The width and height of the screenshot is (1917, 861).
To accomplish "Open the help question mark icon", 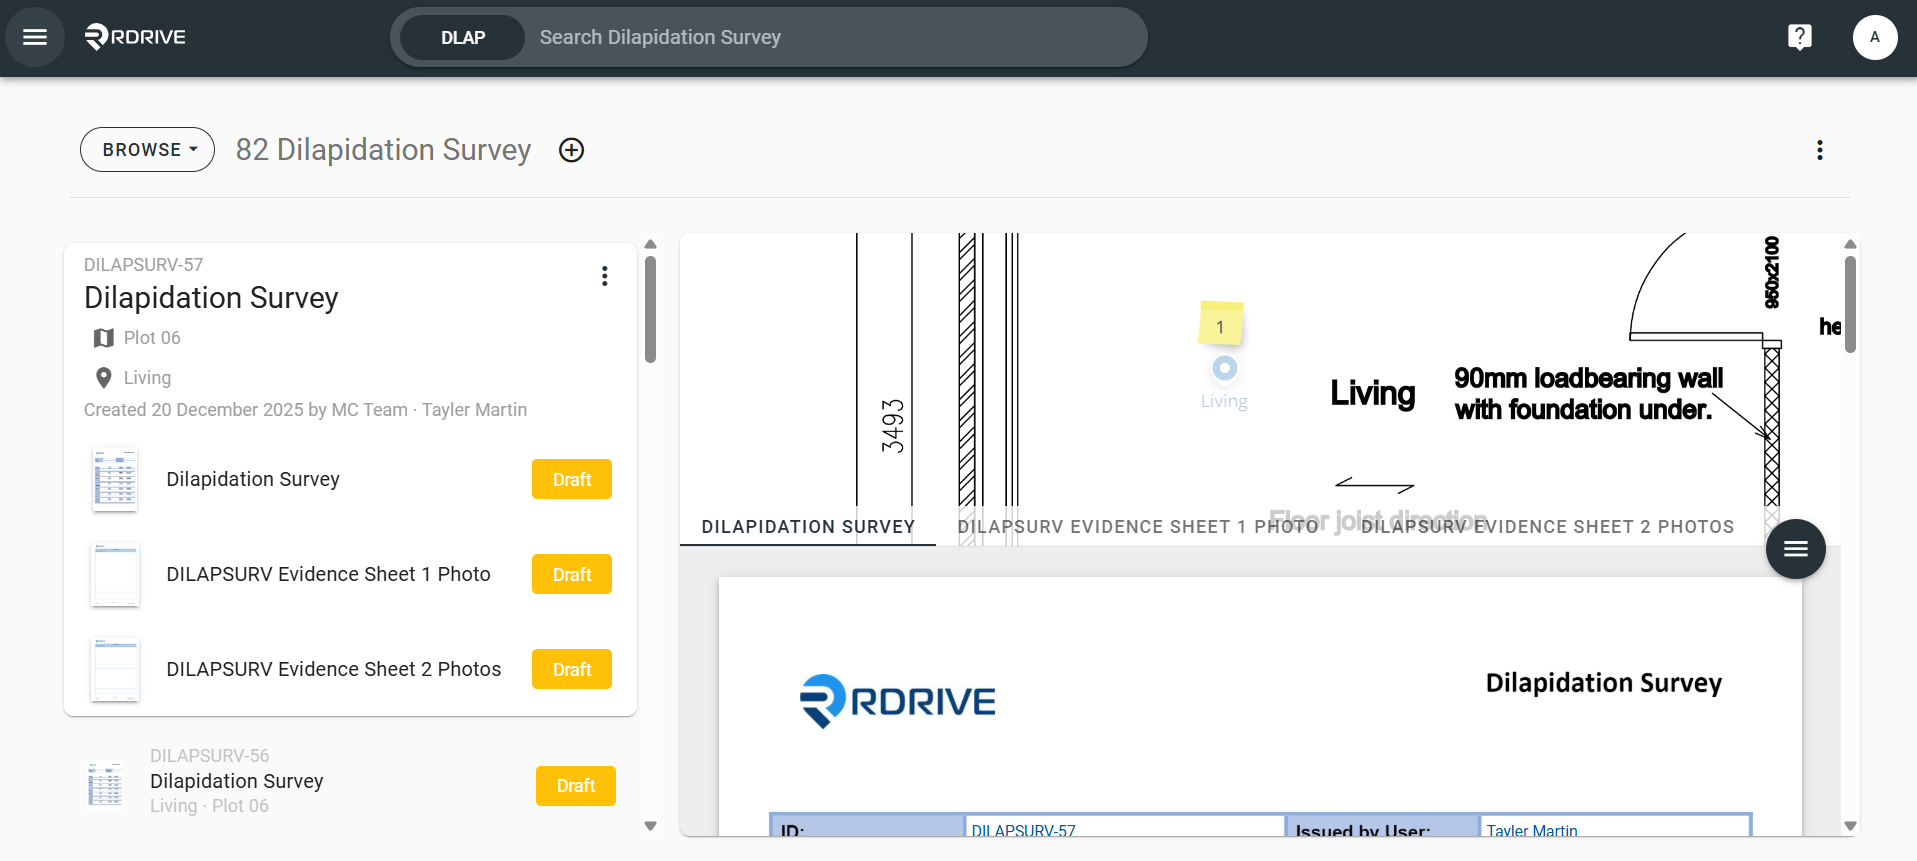I will click(1799, 37).
